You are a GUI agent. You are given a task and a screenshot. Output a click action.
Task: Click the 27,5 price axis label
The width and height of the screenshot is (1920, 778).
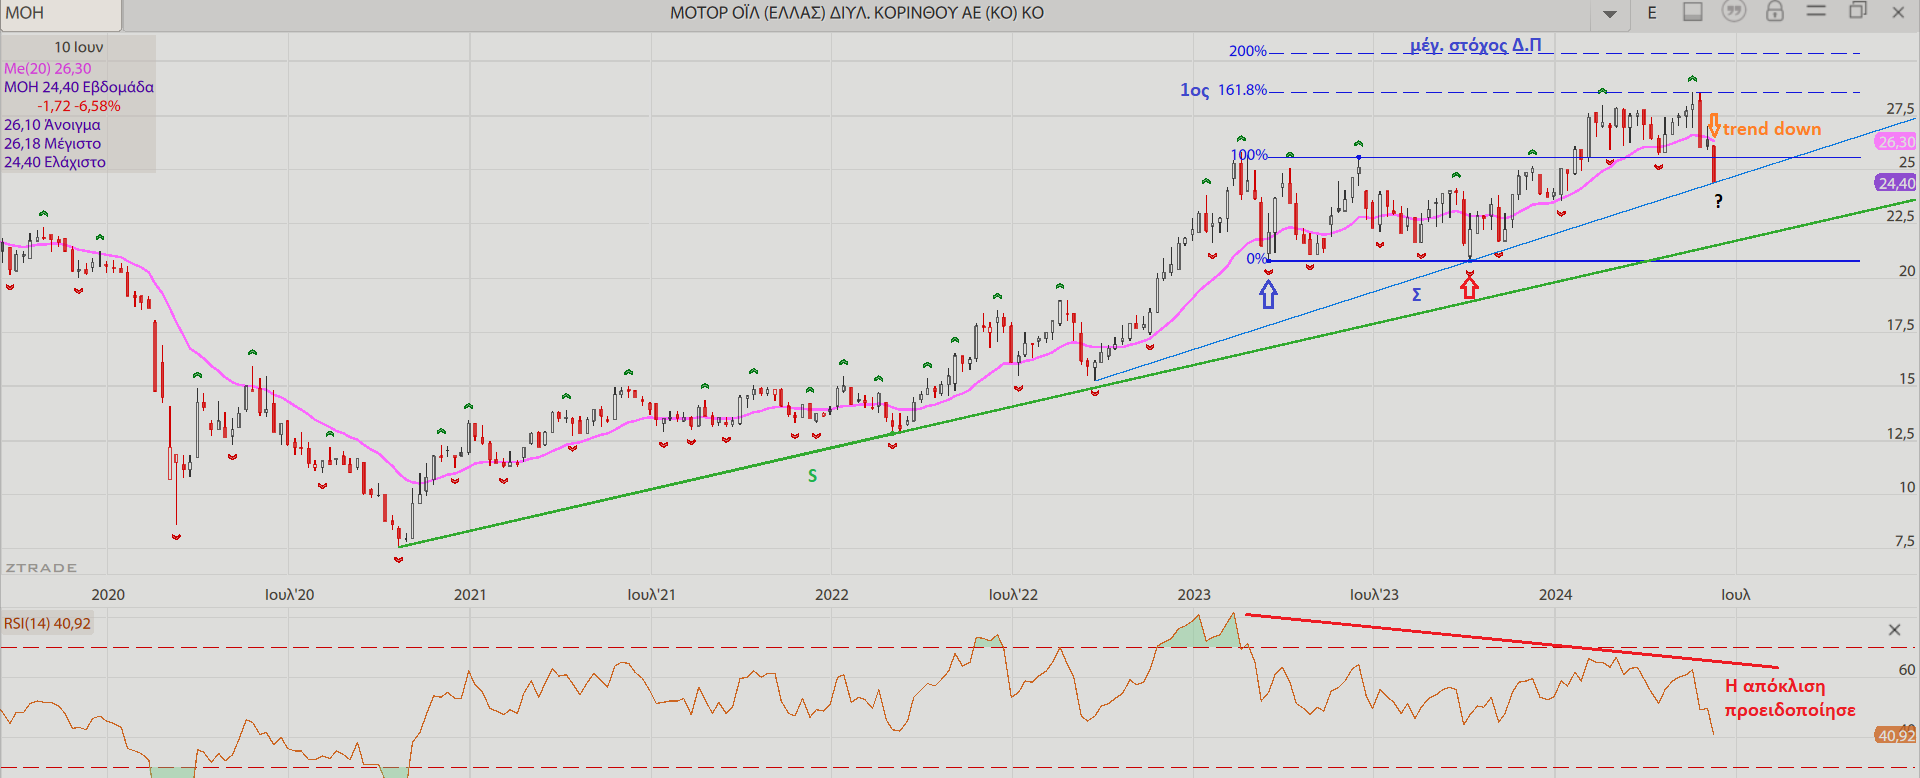click(1900, 109)
